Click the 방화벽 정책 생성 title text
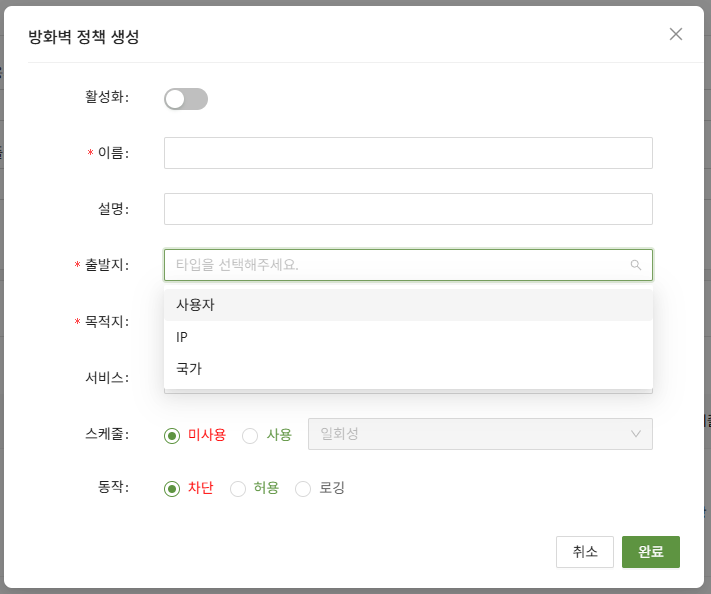This screenshot has height=594, width=711. pos(84,38)
